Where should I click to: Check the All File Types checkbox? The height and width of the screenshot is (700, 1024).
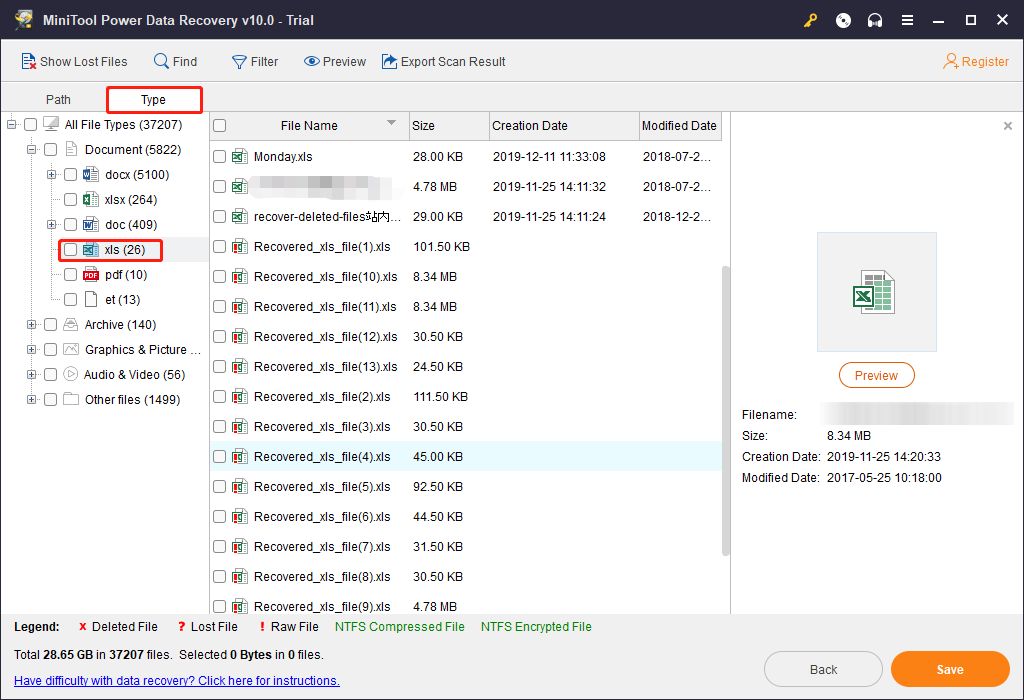coord(31,124)
